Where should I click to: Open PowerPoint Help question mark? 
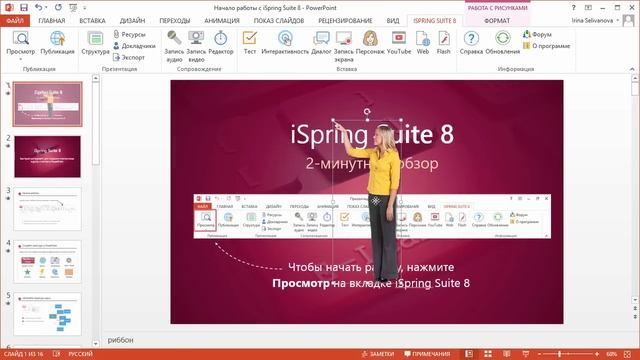tap(573, 7)
